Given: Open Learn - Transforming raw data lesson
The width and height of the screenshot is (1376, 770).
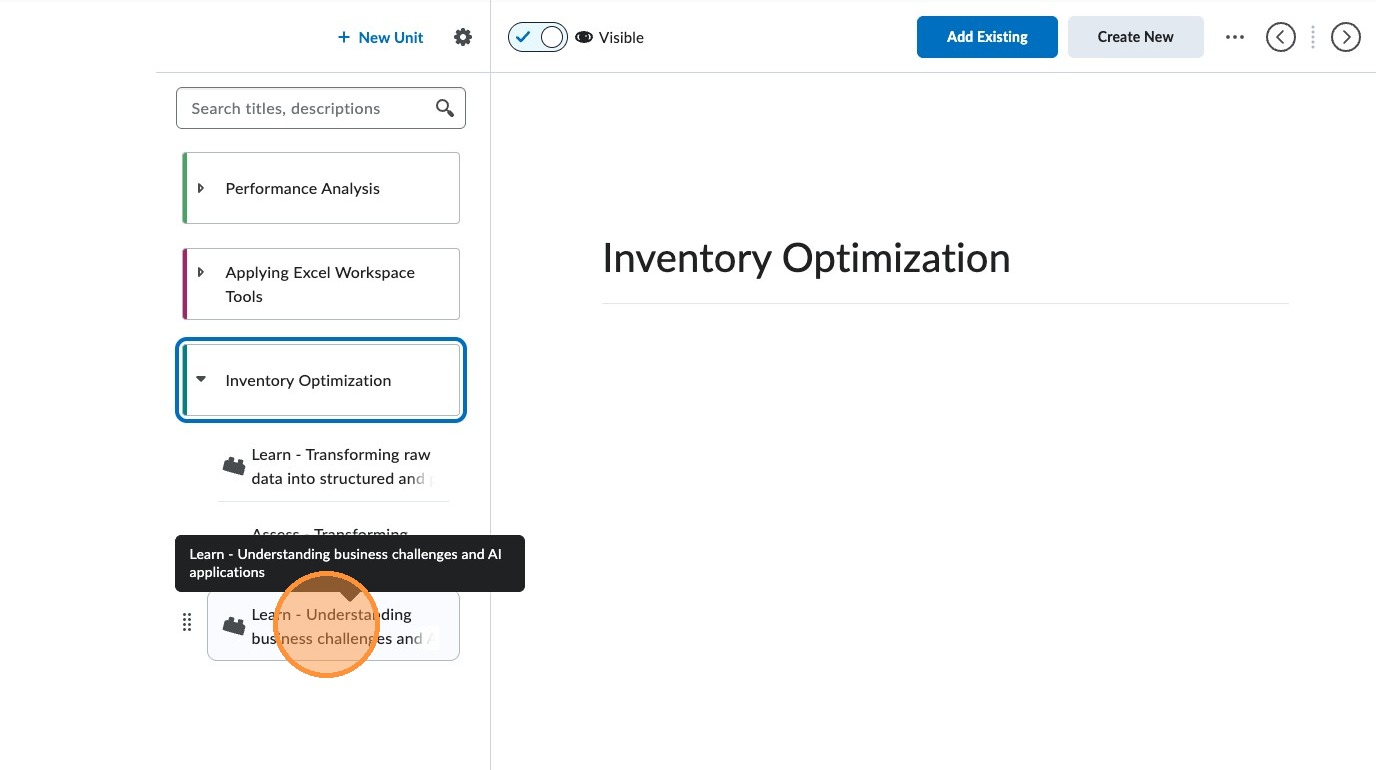Looking at the screenshot, I should coord(340,466).
